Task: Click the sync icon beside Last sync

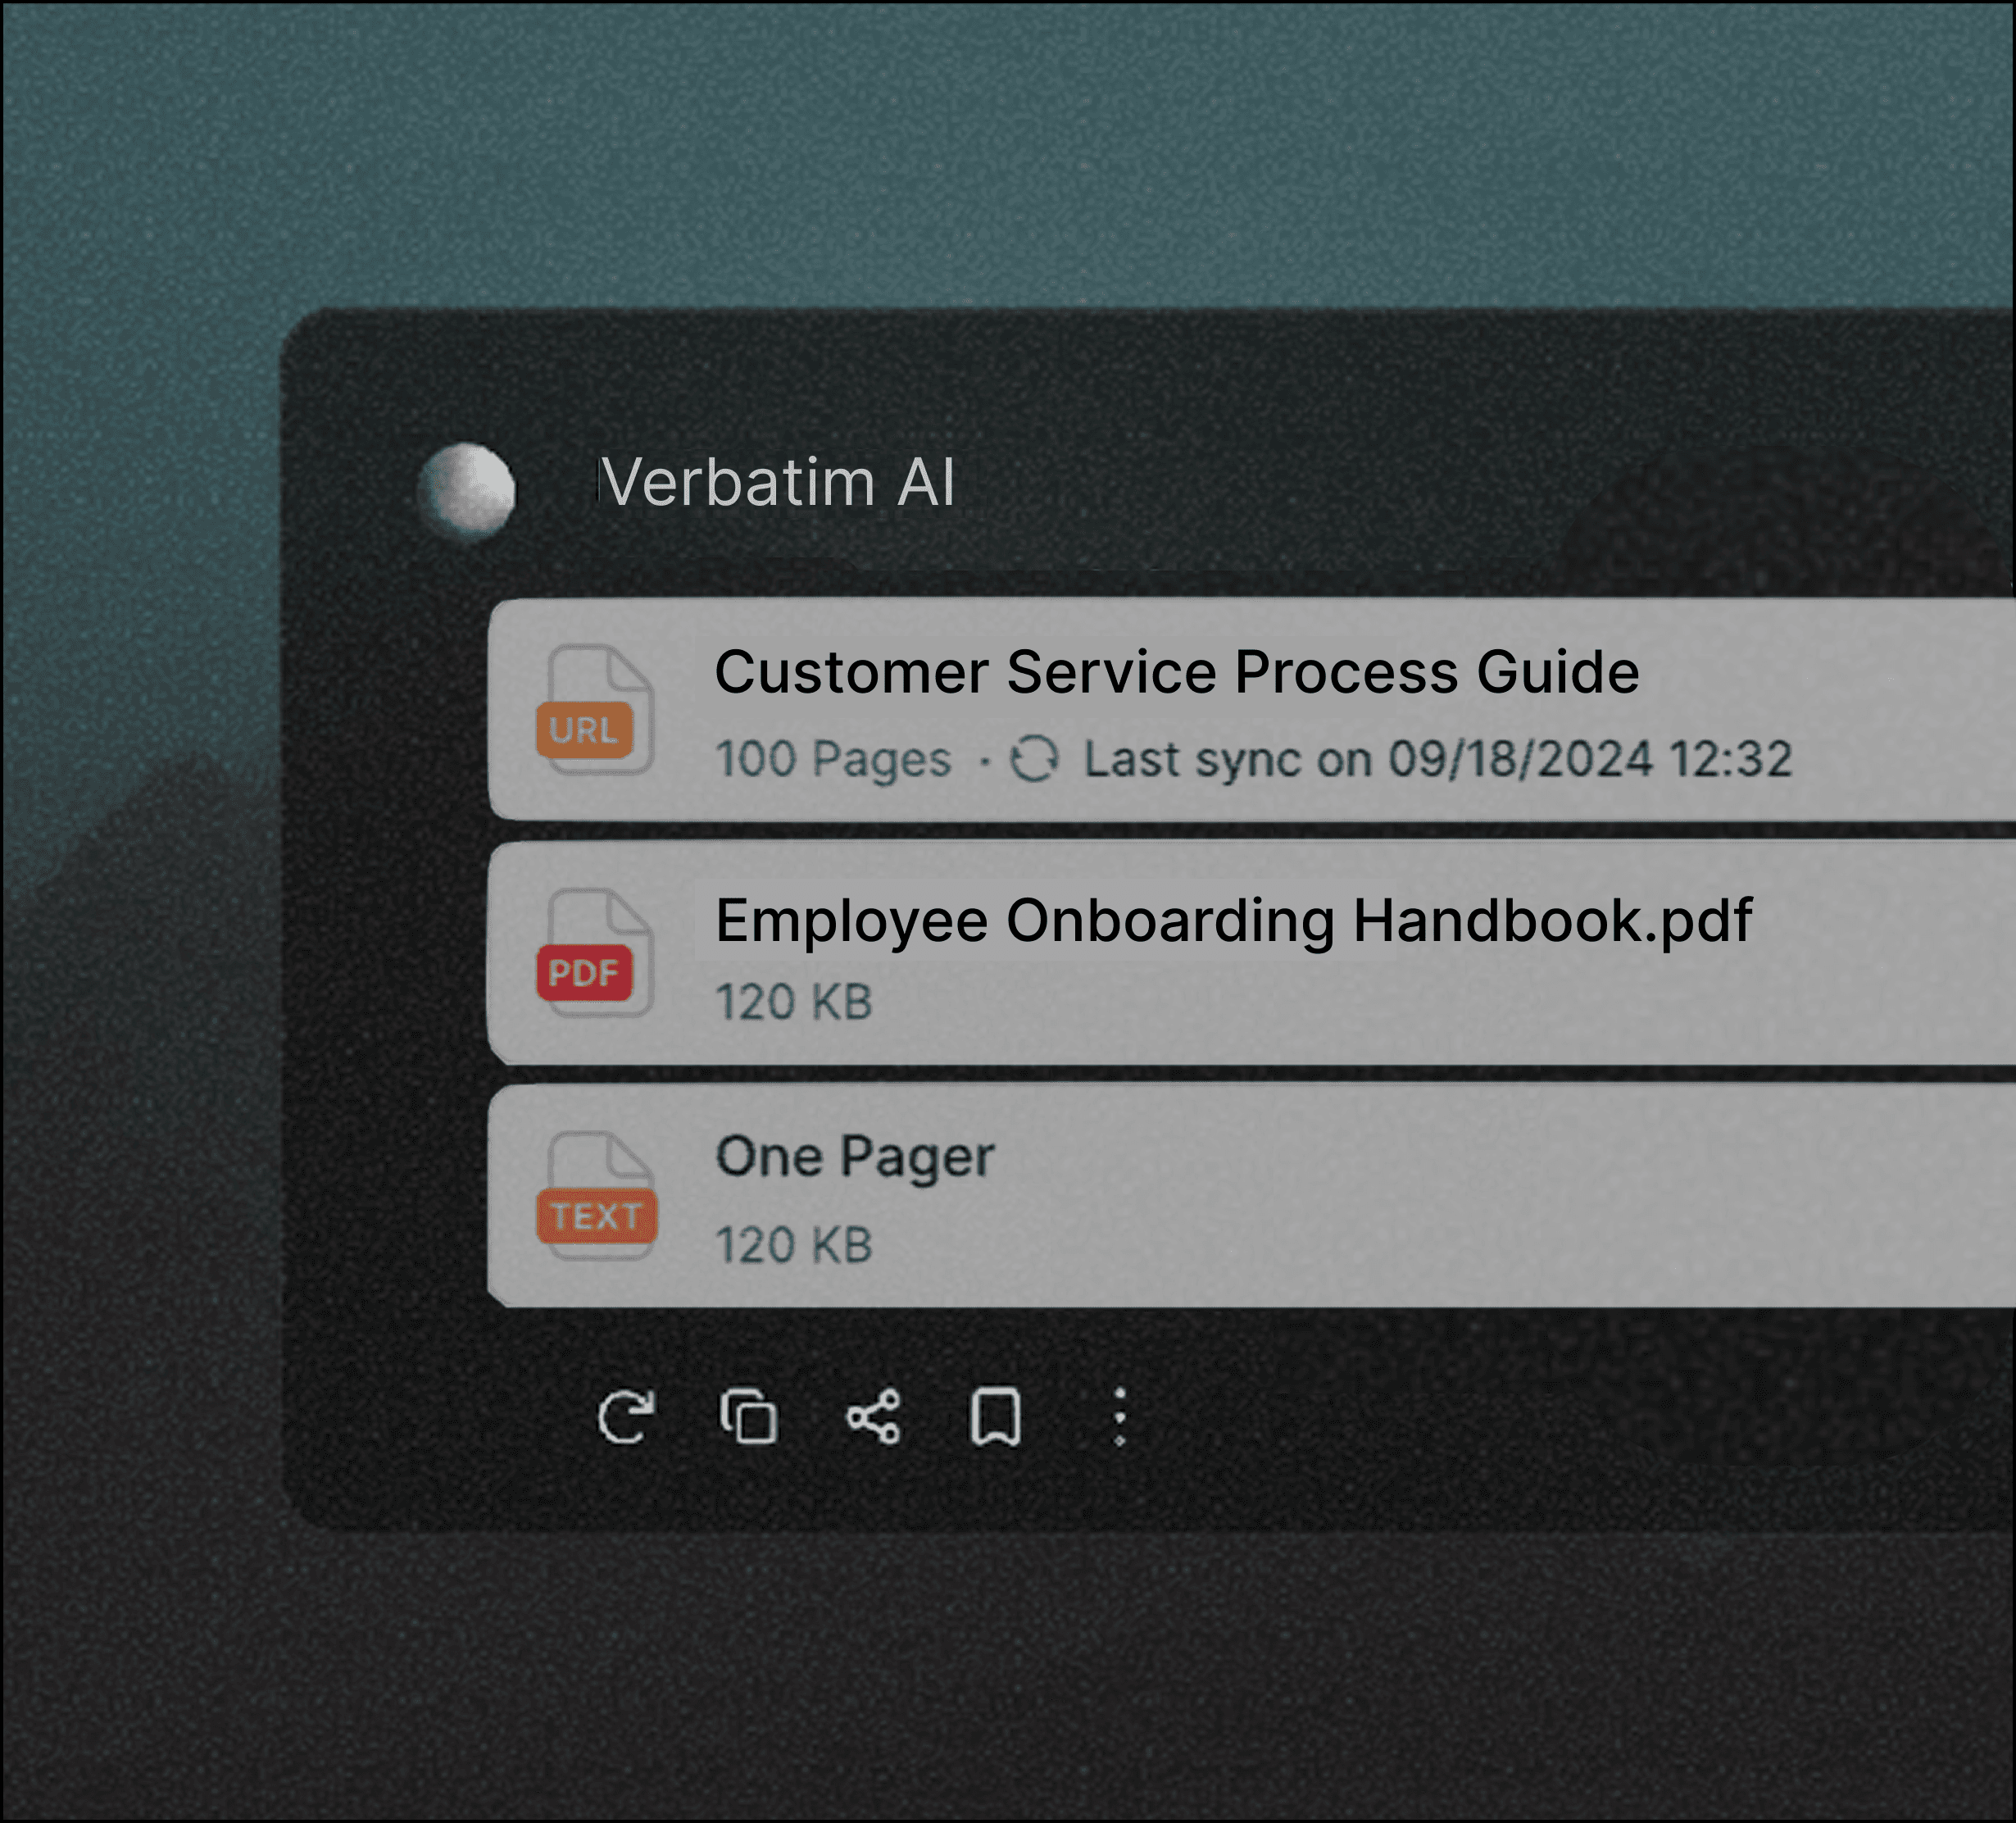Action: click(x=1034, y=759)
